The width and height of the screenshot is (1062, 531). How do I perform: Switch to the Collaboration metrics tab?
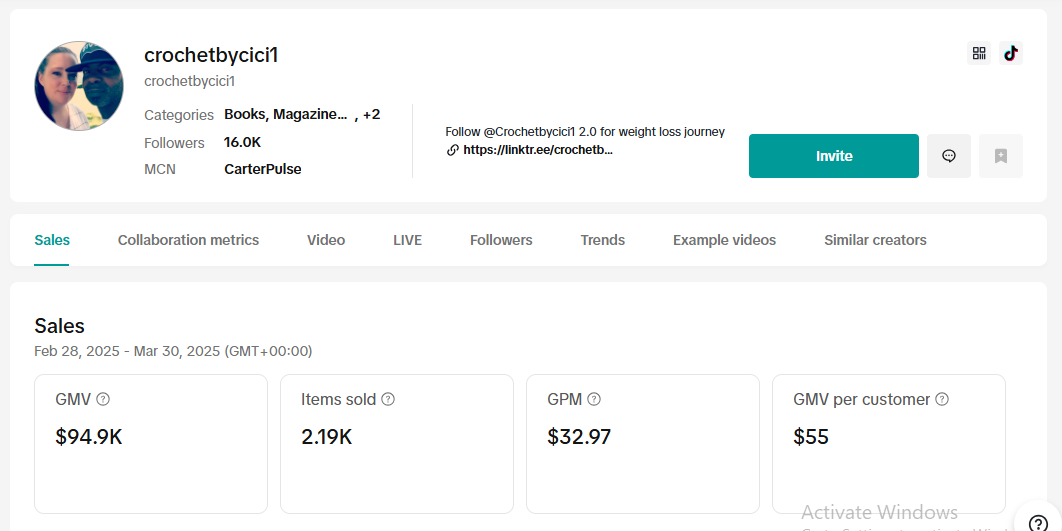coord(188,240)
